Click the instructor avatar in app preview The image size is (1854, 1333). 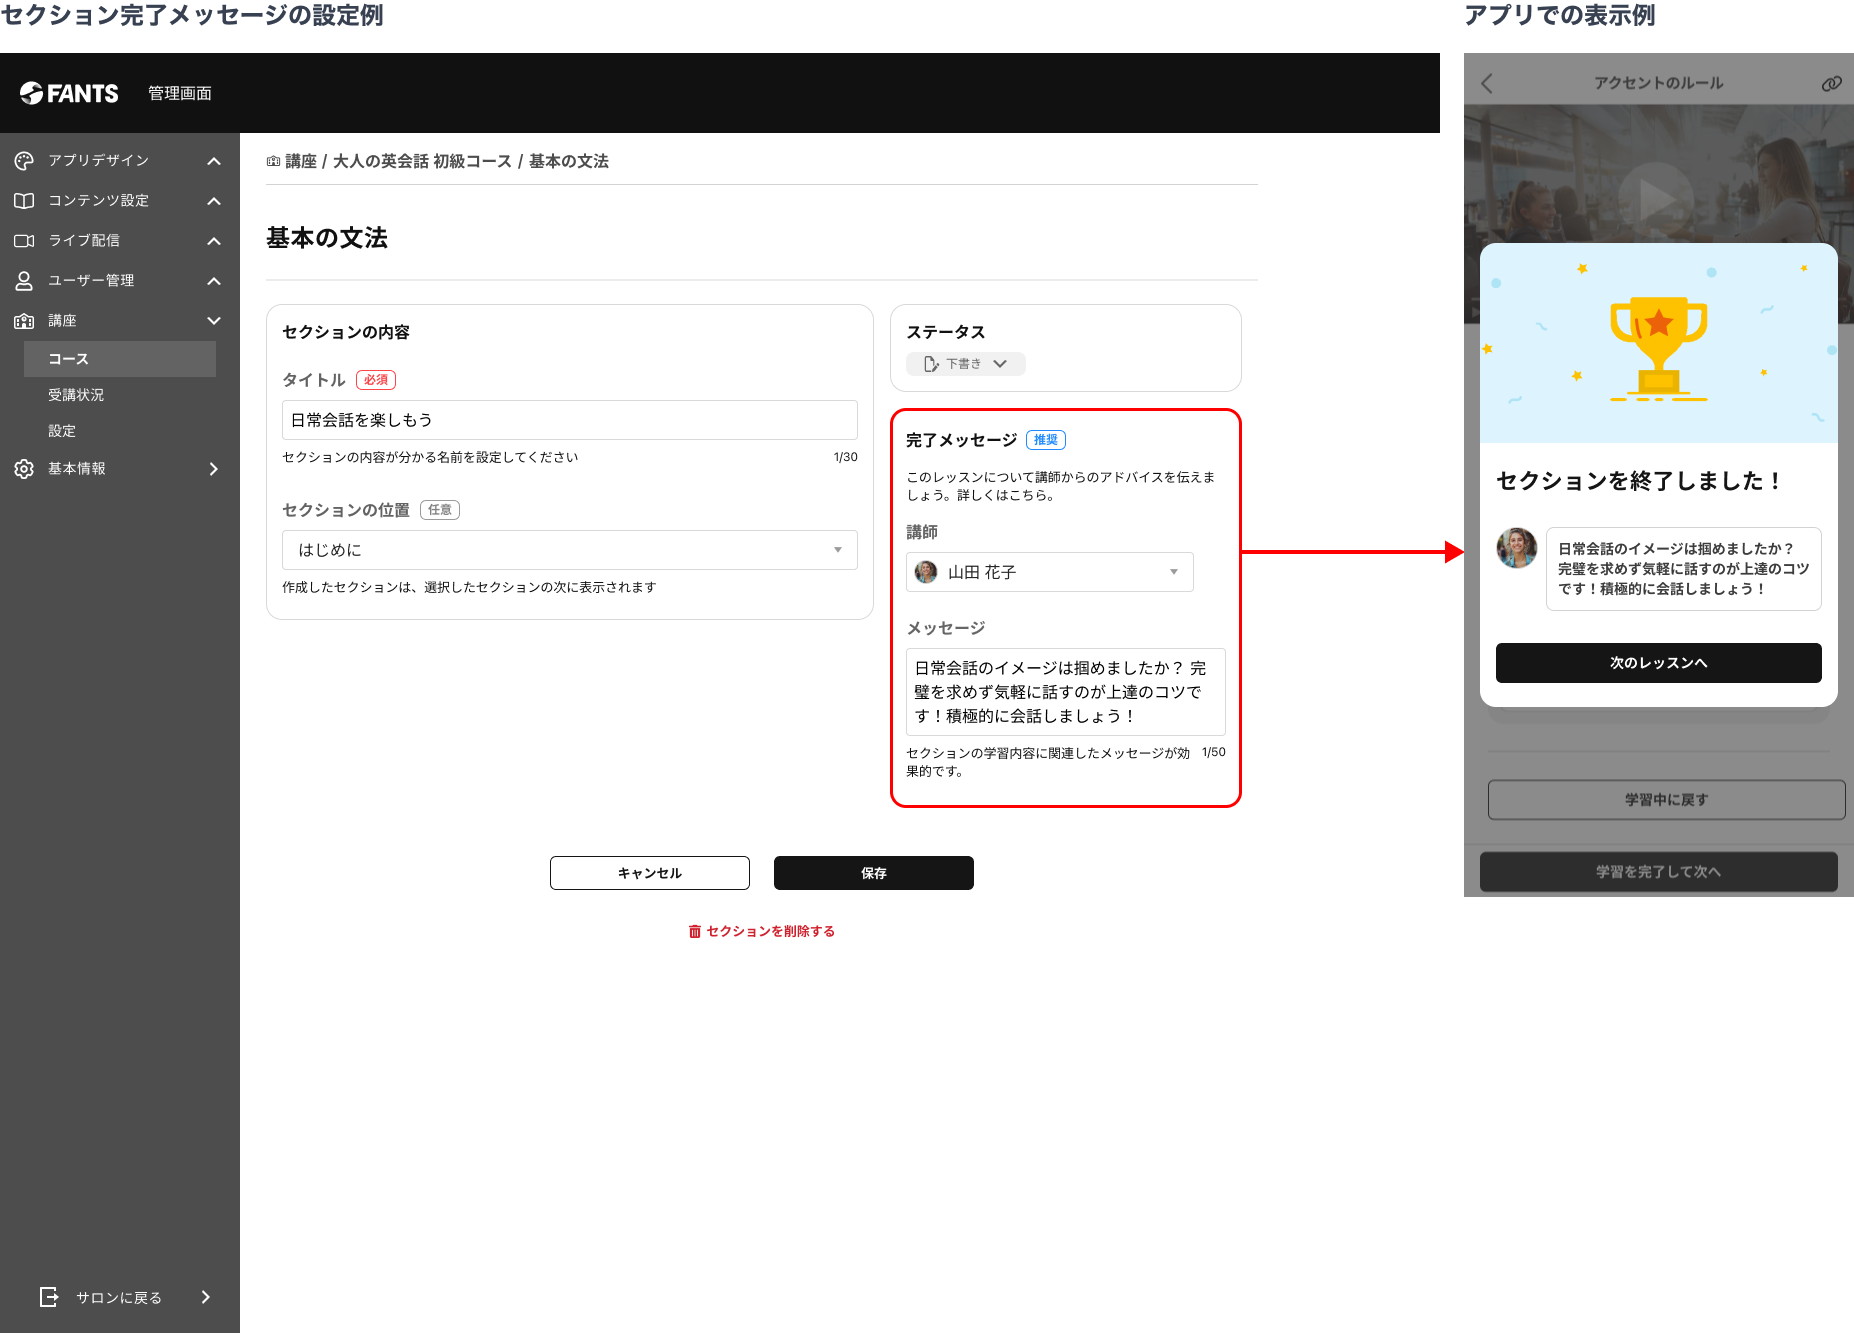pyautogui.click(x=1517, y=548)
